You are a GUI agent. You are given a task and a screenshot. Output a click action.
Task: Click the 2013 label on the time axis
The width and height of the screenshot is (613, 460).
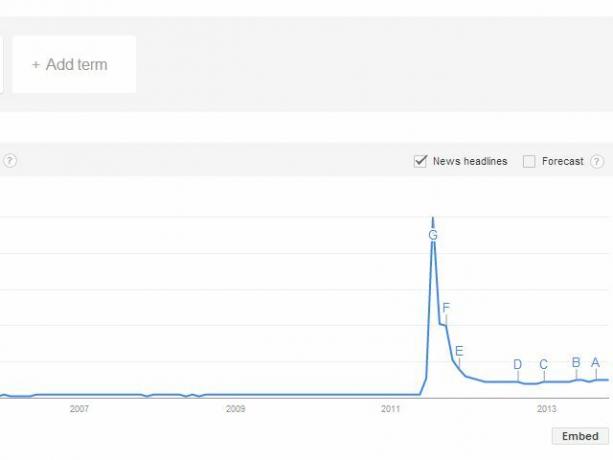click(x=547, y=409)
